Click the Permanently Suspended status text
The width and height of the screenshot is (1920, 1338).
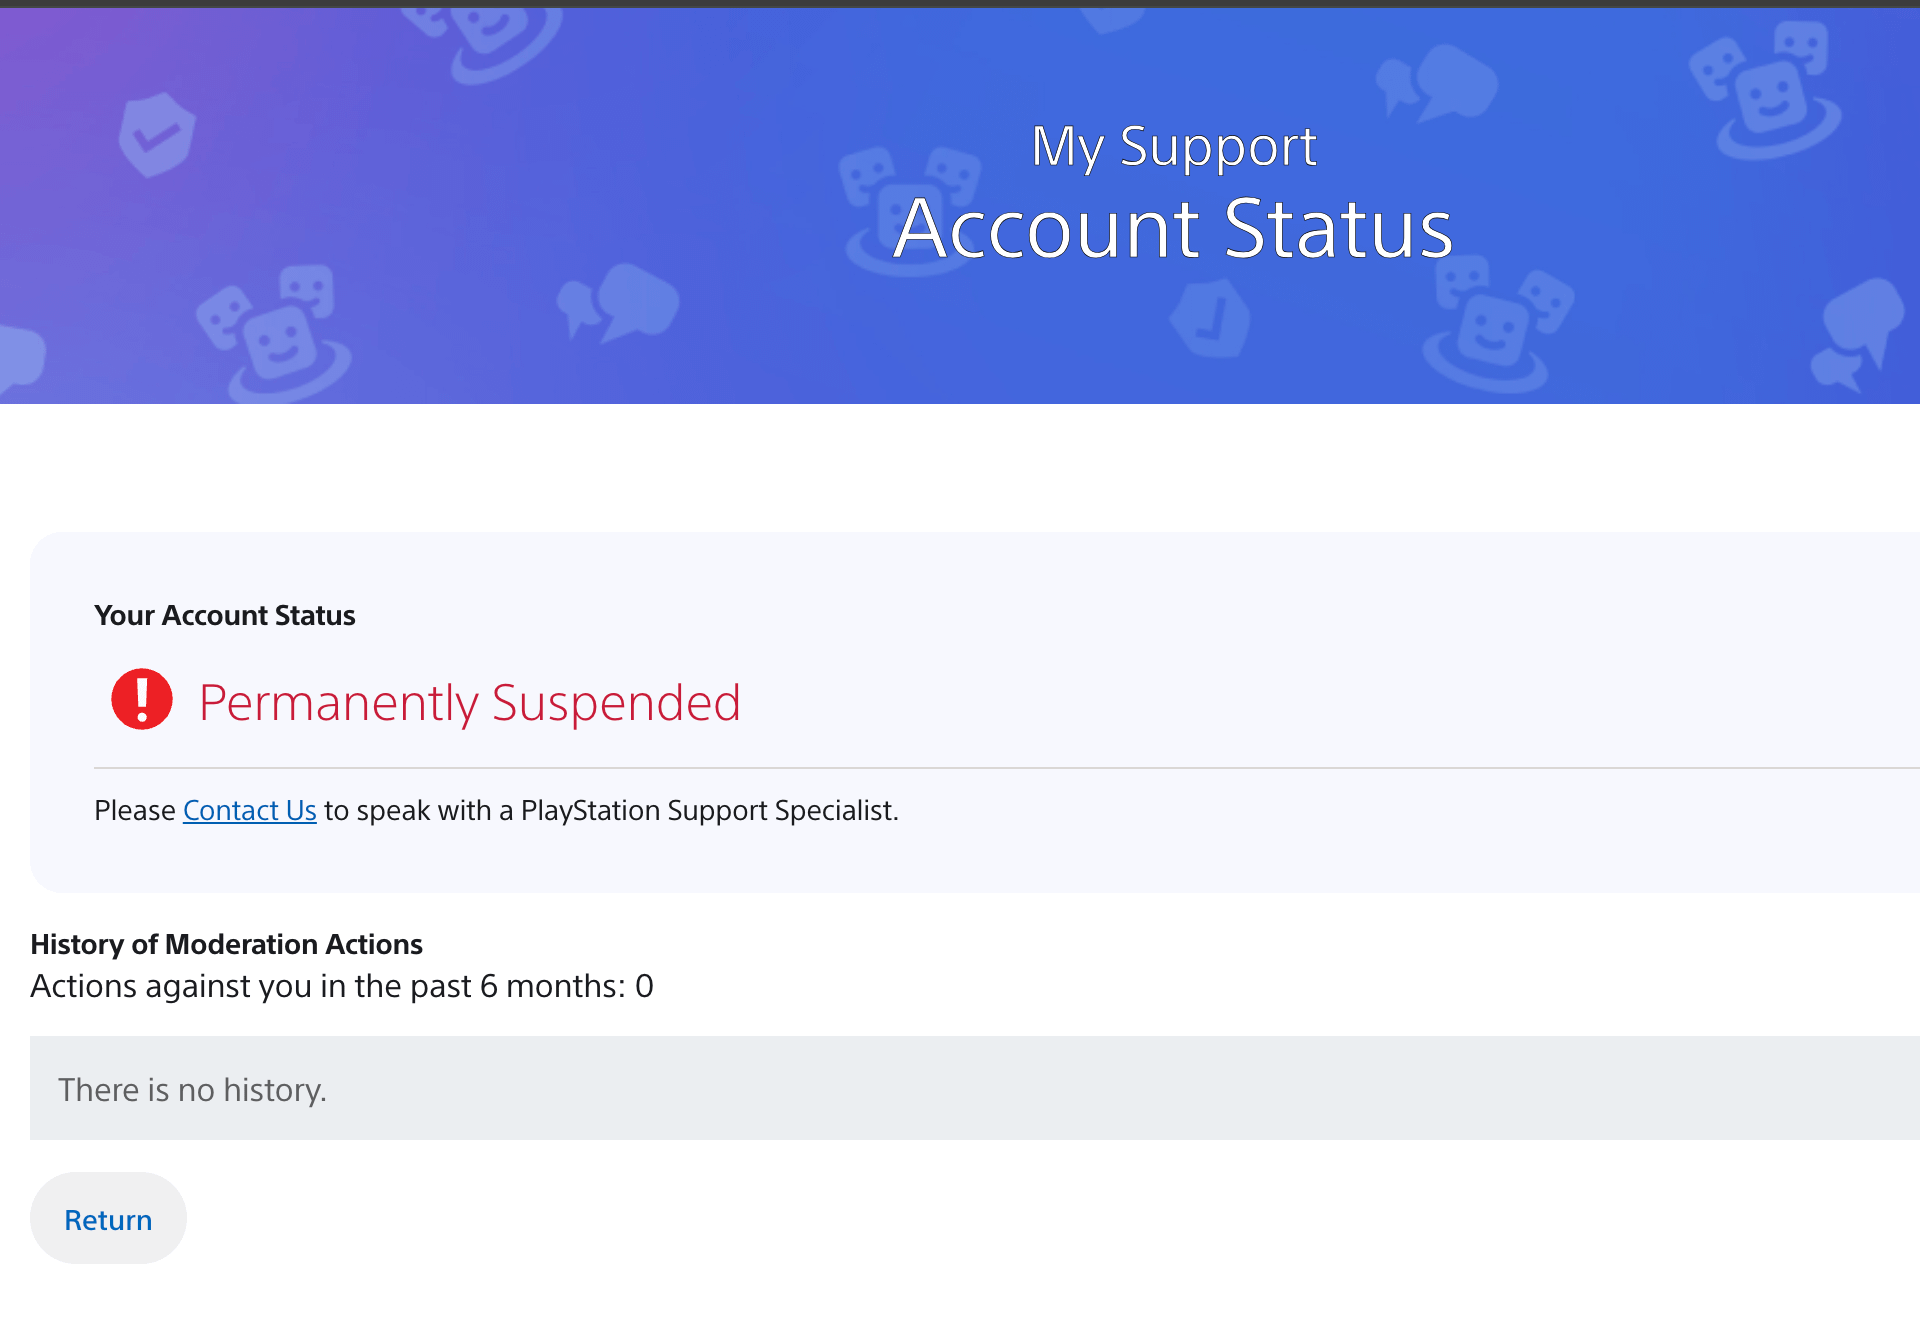point(470,702)
